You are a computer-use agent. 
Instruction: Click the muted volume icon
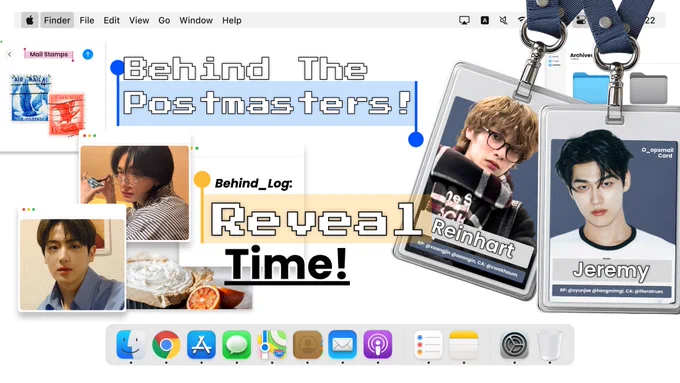(x=503, y=20)
